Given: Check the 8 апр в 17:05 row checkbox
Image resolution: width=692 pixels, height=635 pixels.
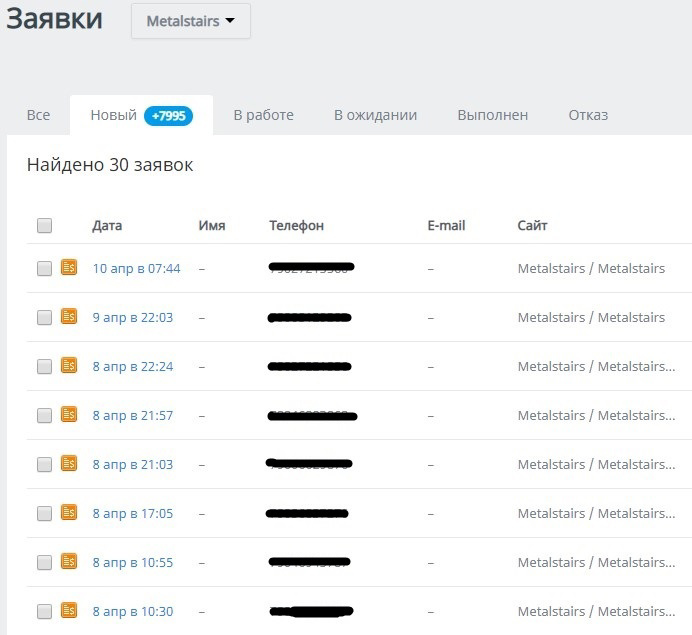Looking at the screenshot, I should click(45, 513).
